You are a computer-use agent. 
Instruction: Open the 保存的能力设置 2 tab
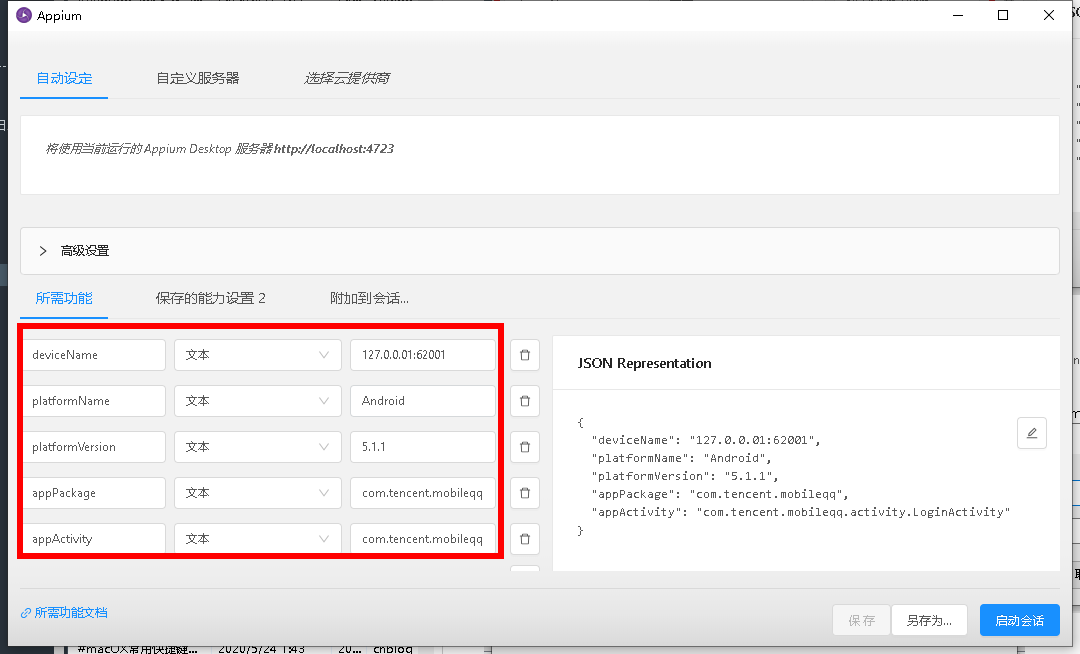click(x=210, y=298)
